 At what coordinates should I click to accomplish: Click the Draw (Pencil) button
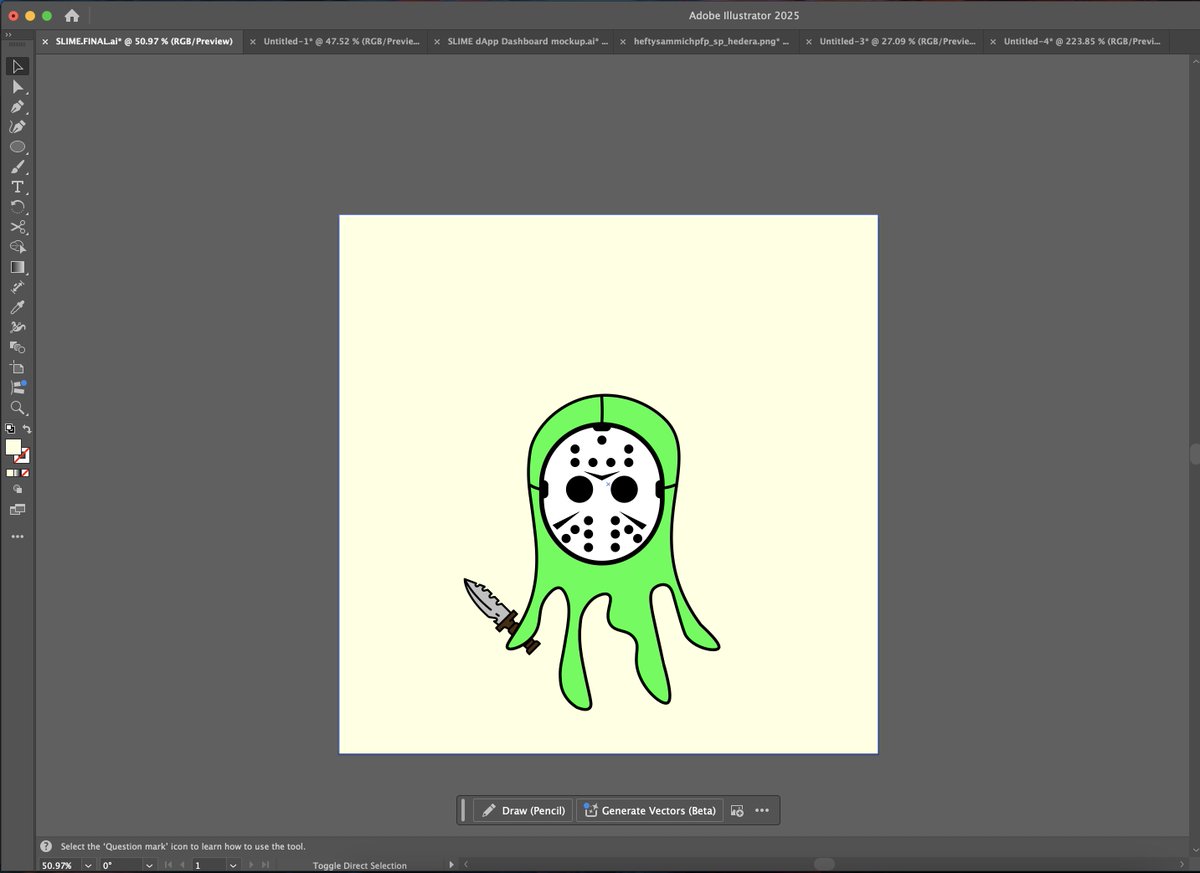click(523, 811)
